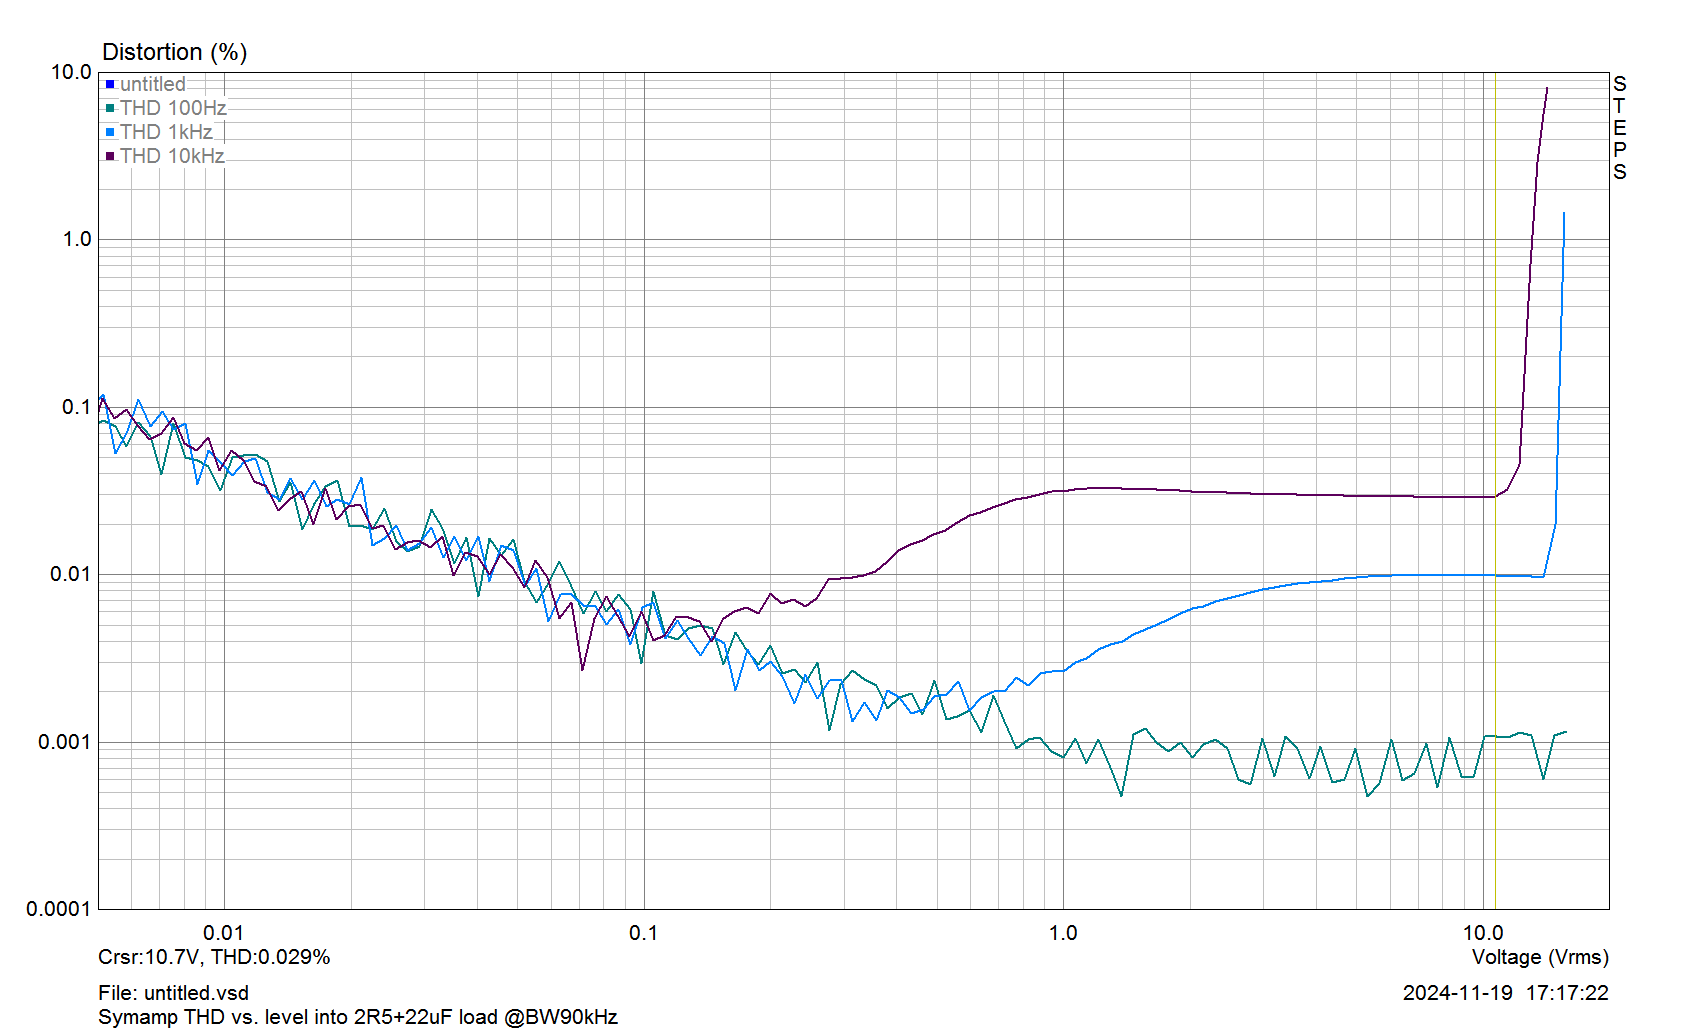
Task: Click the '0.0001' y-axis tick label
Action: pos(59,909)
